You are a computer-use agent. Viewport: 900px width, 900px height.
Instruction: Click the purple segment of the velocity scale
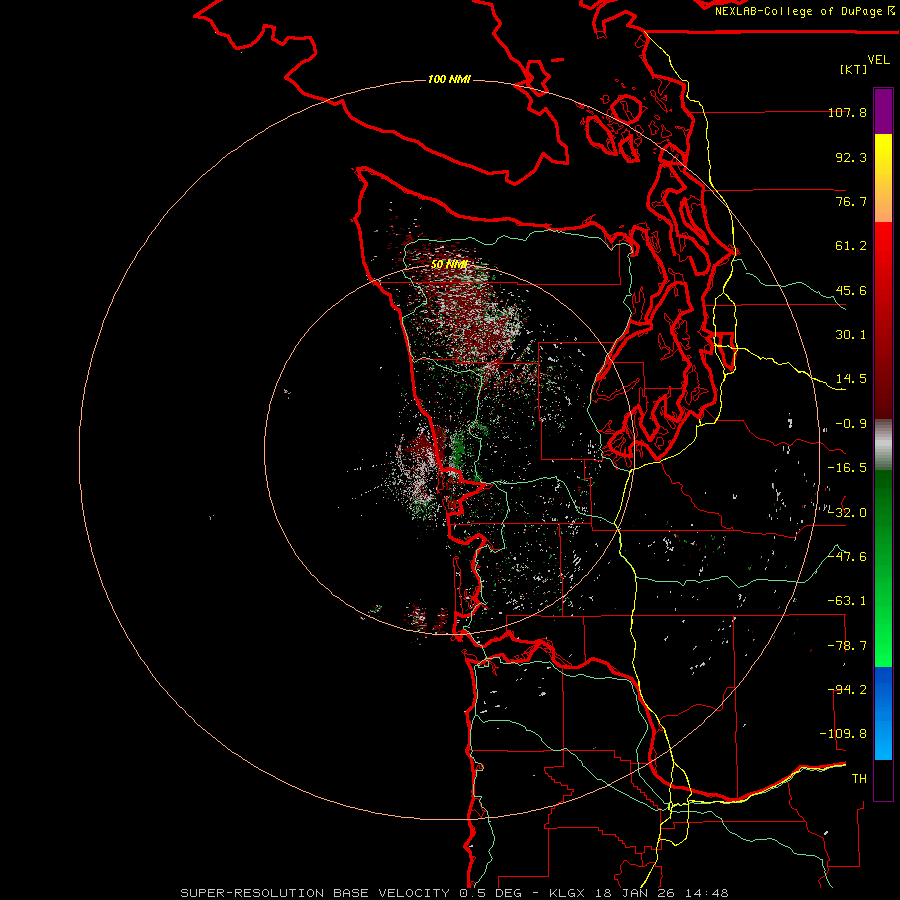coord(883,111)
